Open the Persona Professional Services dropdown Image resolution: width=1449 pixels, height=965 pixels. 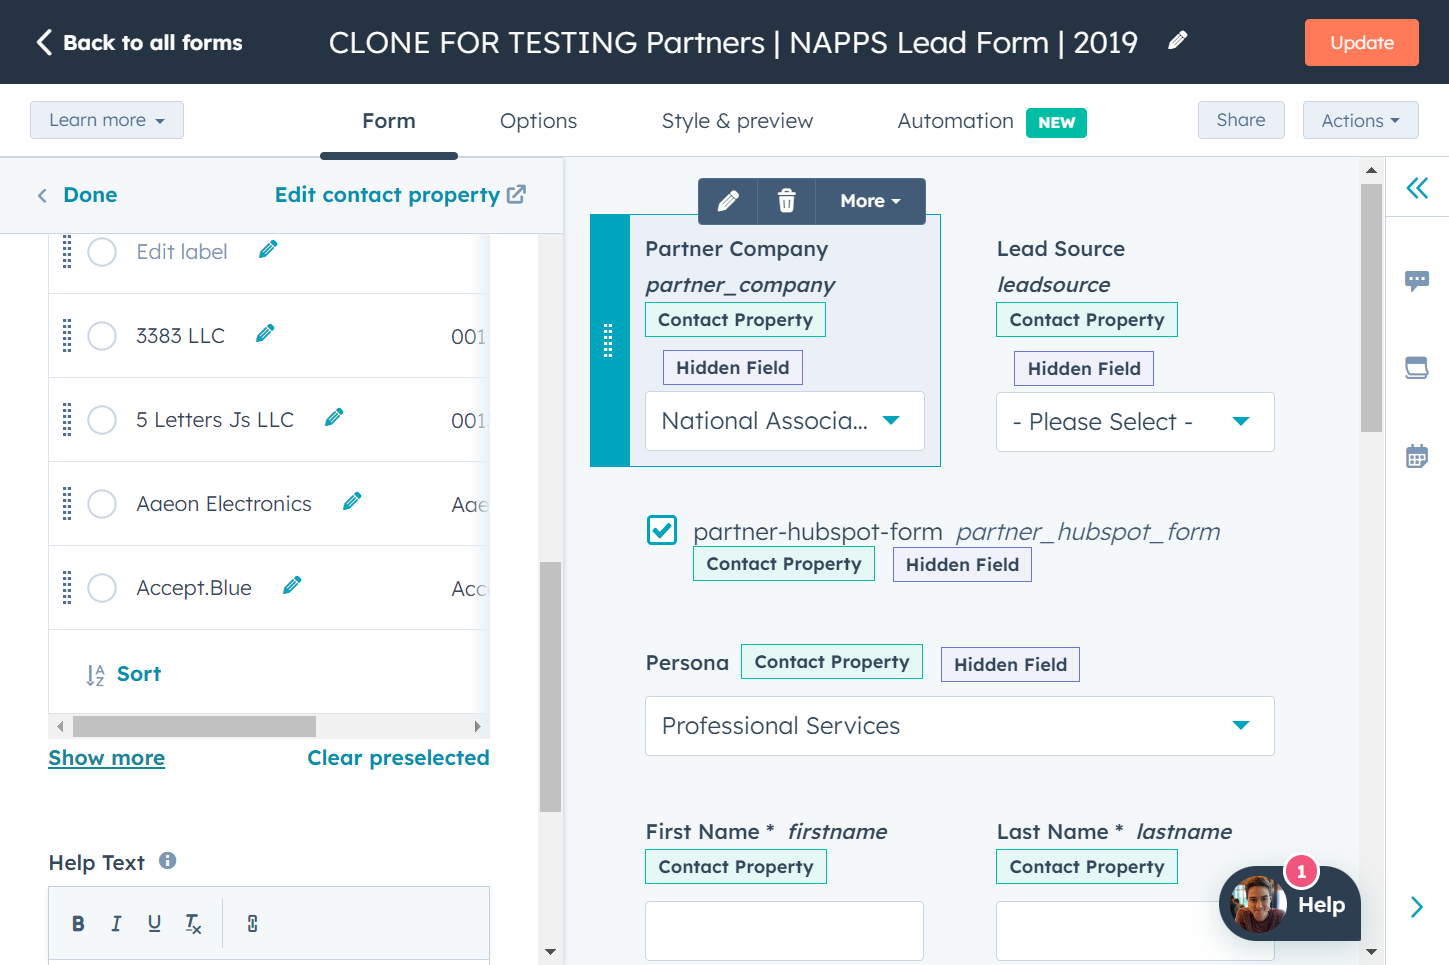coord(960,726)
